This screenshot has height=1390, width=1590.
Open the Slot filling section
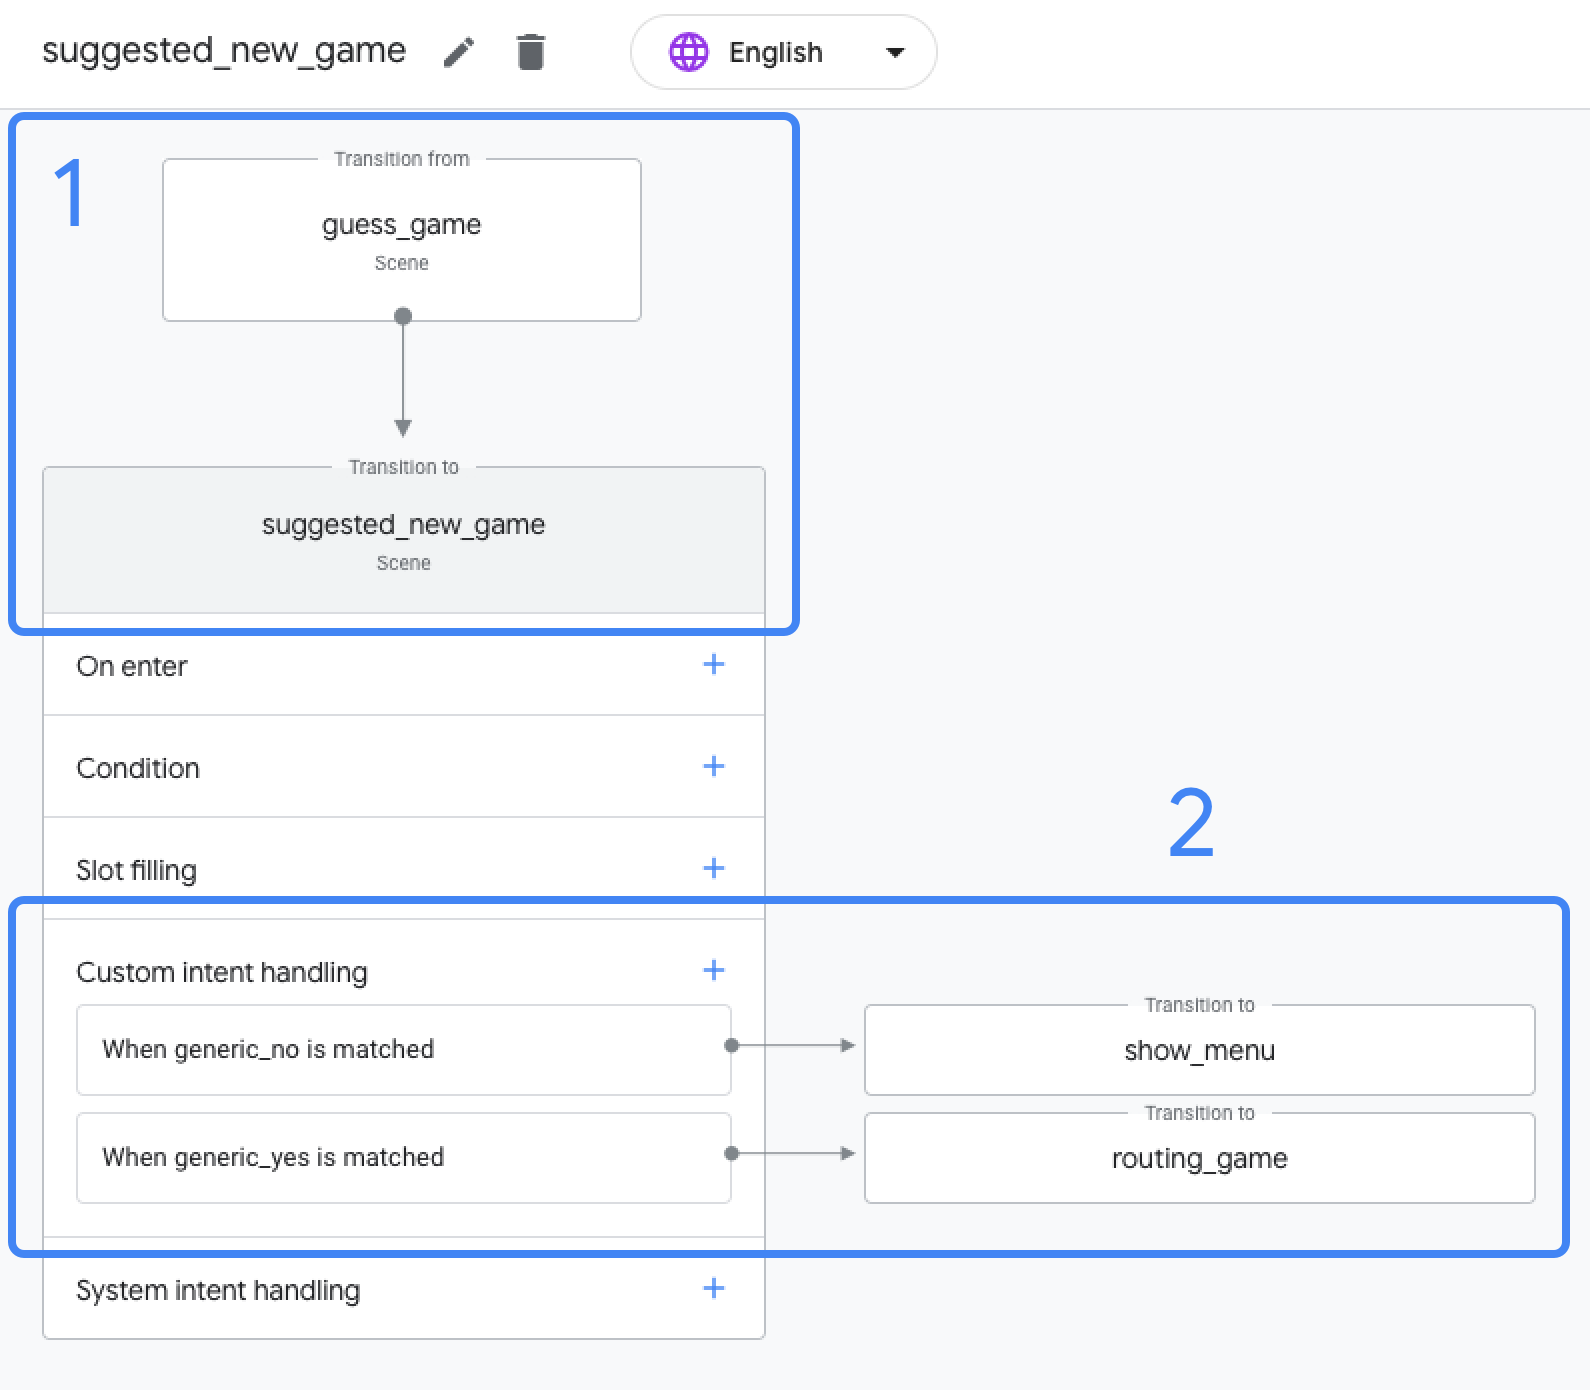coord(136,870)
